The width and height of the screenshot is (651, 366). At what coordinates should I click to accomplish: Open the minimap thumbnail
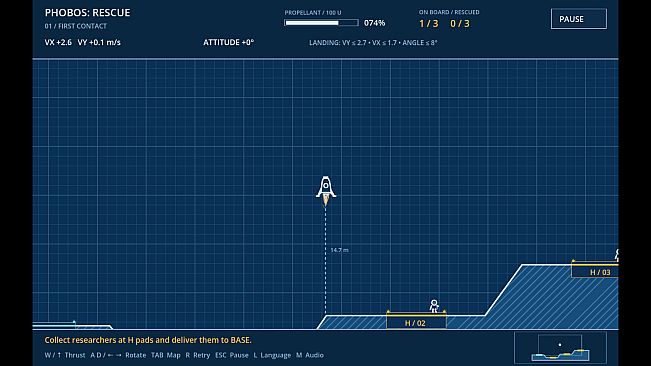point(560,348)
